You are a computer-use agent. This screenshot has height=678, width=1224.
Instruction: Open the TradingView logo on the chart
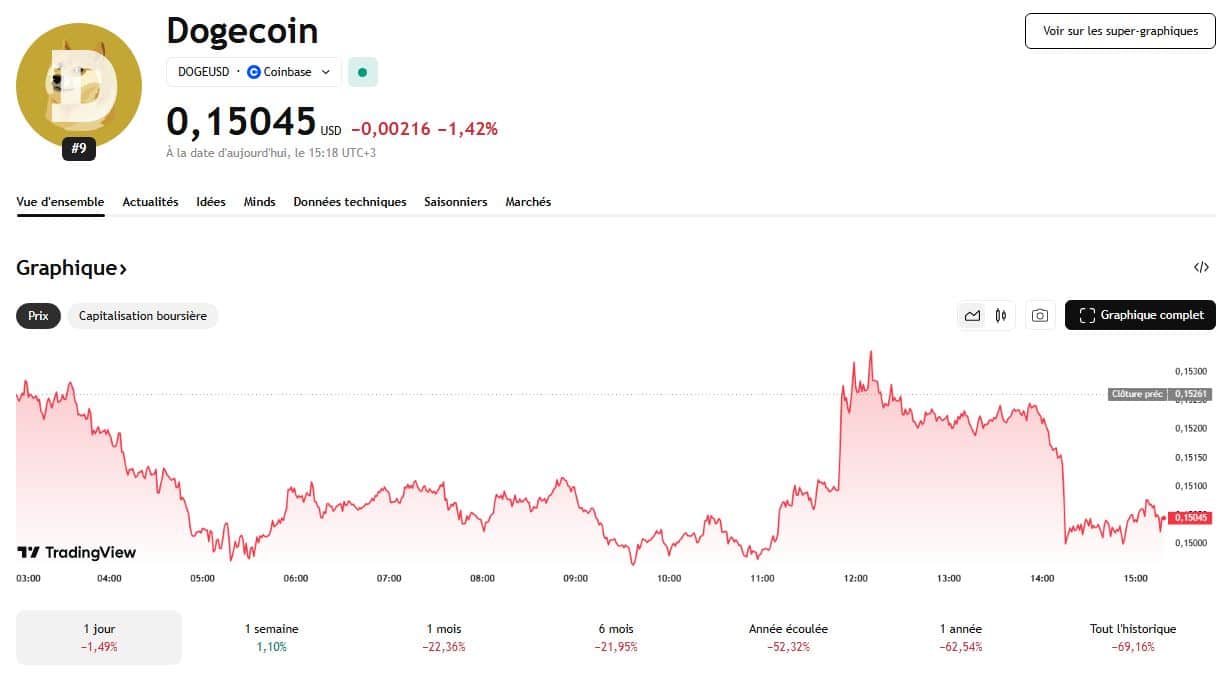click(75, 552)
